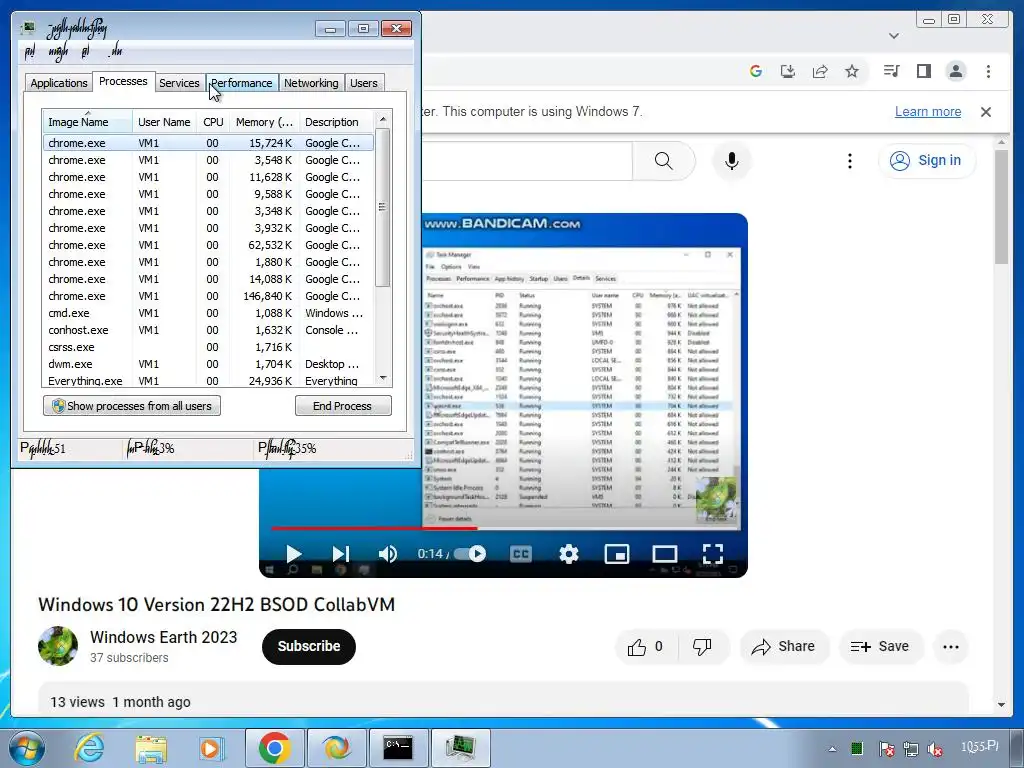Select chrome.exe row using 62,532 K
The width and height of the screenshot is (1024, 768).
coord(208,246)
